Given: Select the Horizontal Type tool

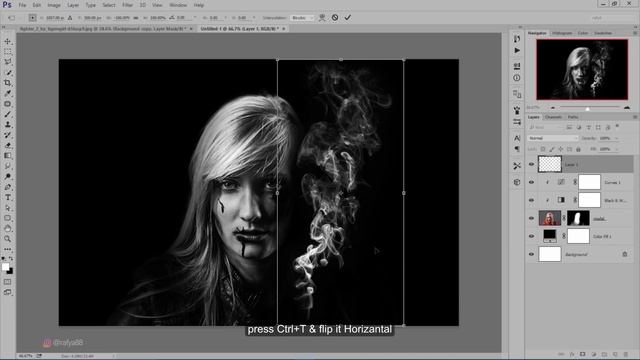Looking at the screenshot, I should (x=8, y=198).
